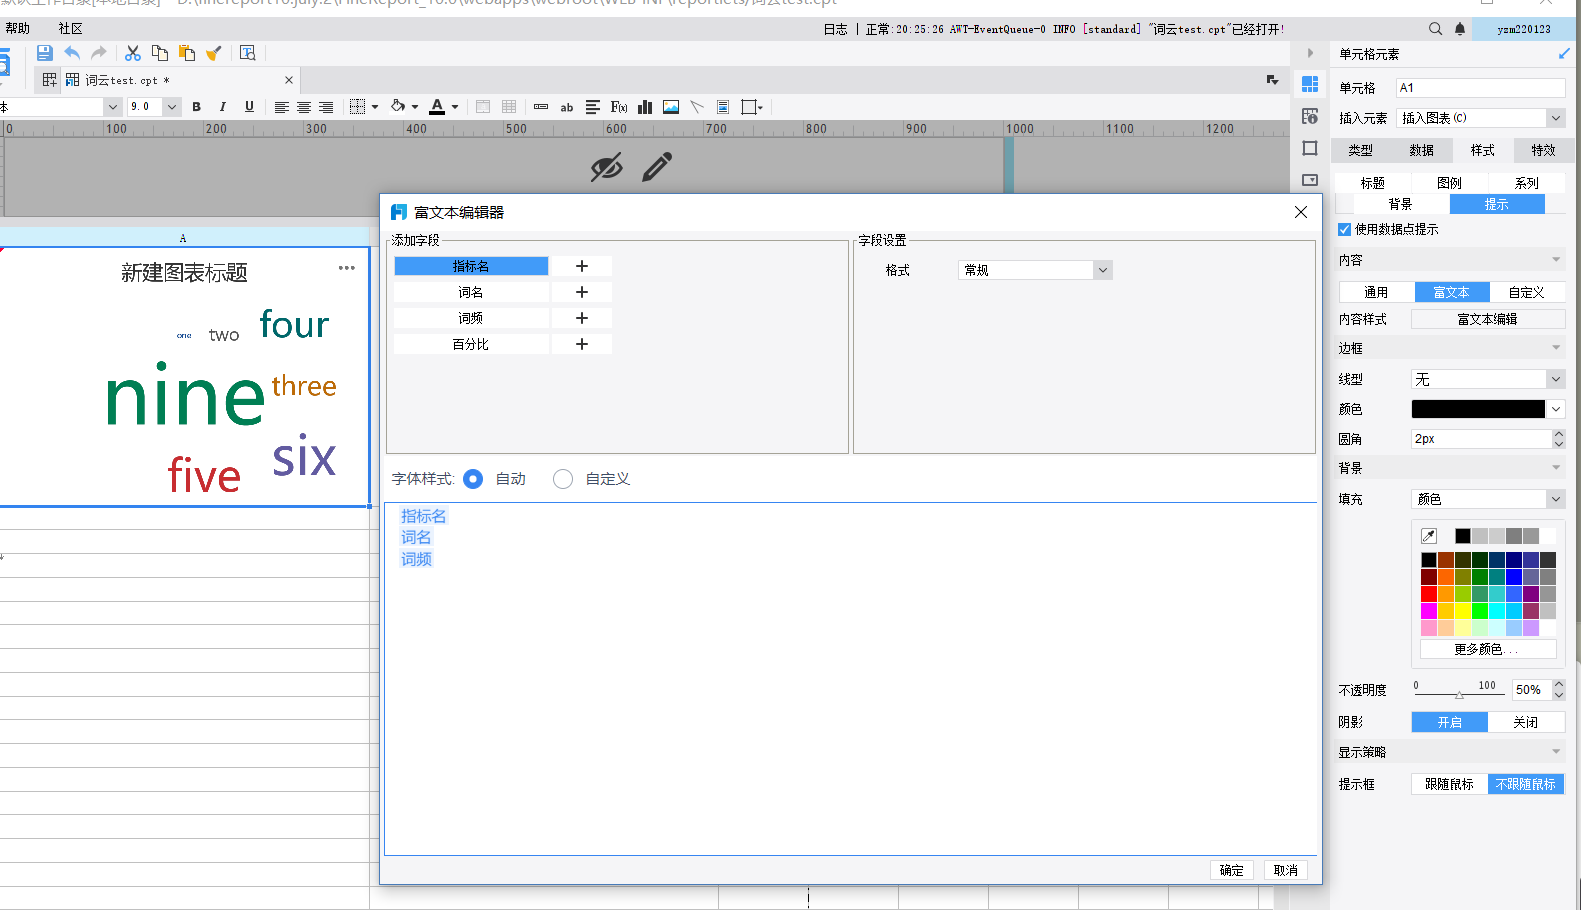Click the Cut scissors icon
This screenshot has width=1581, height=910.
[133, 53]
